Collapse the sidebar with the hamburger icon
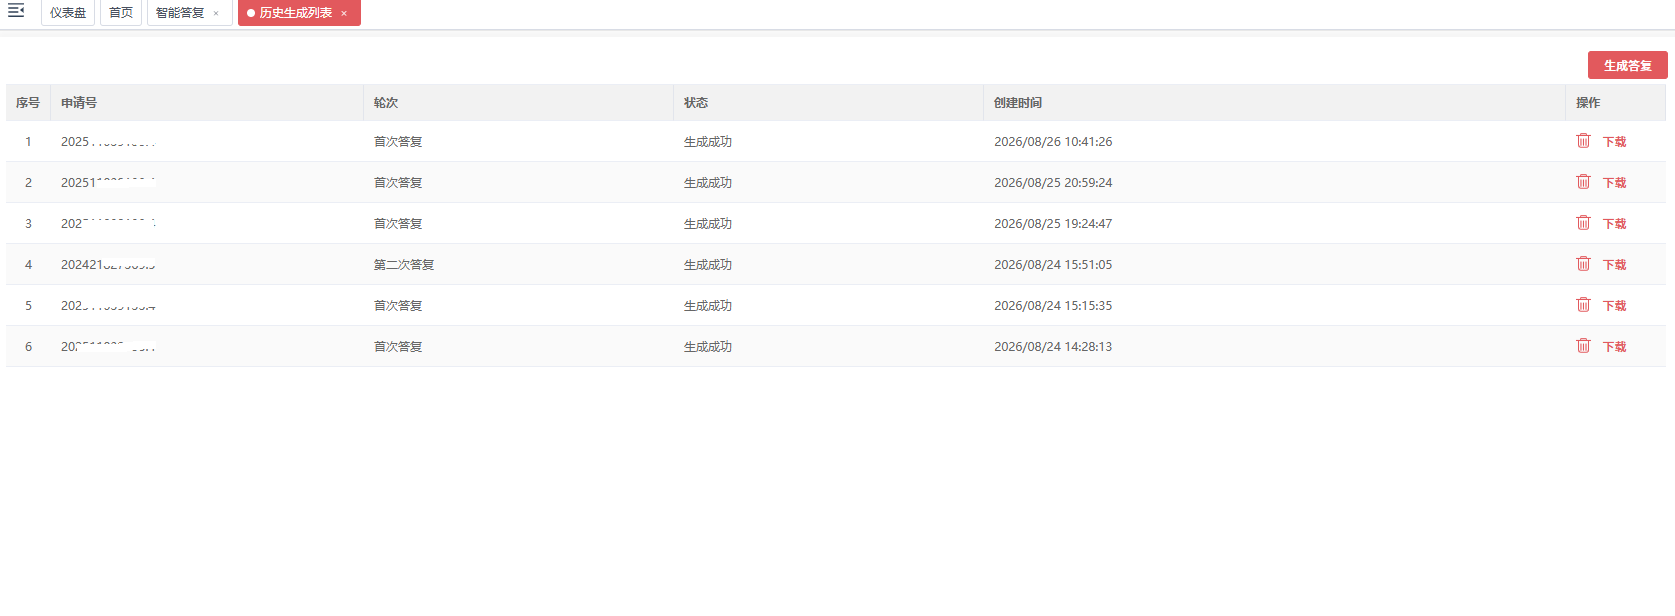Image resolution: width=1675 pixels, height=616 pixels. tap(16, 11)
